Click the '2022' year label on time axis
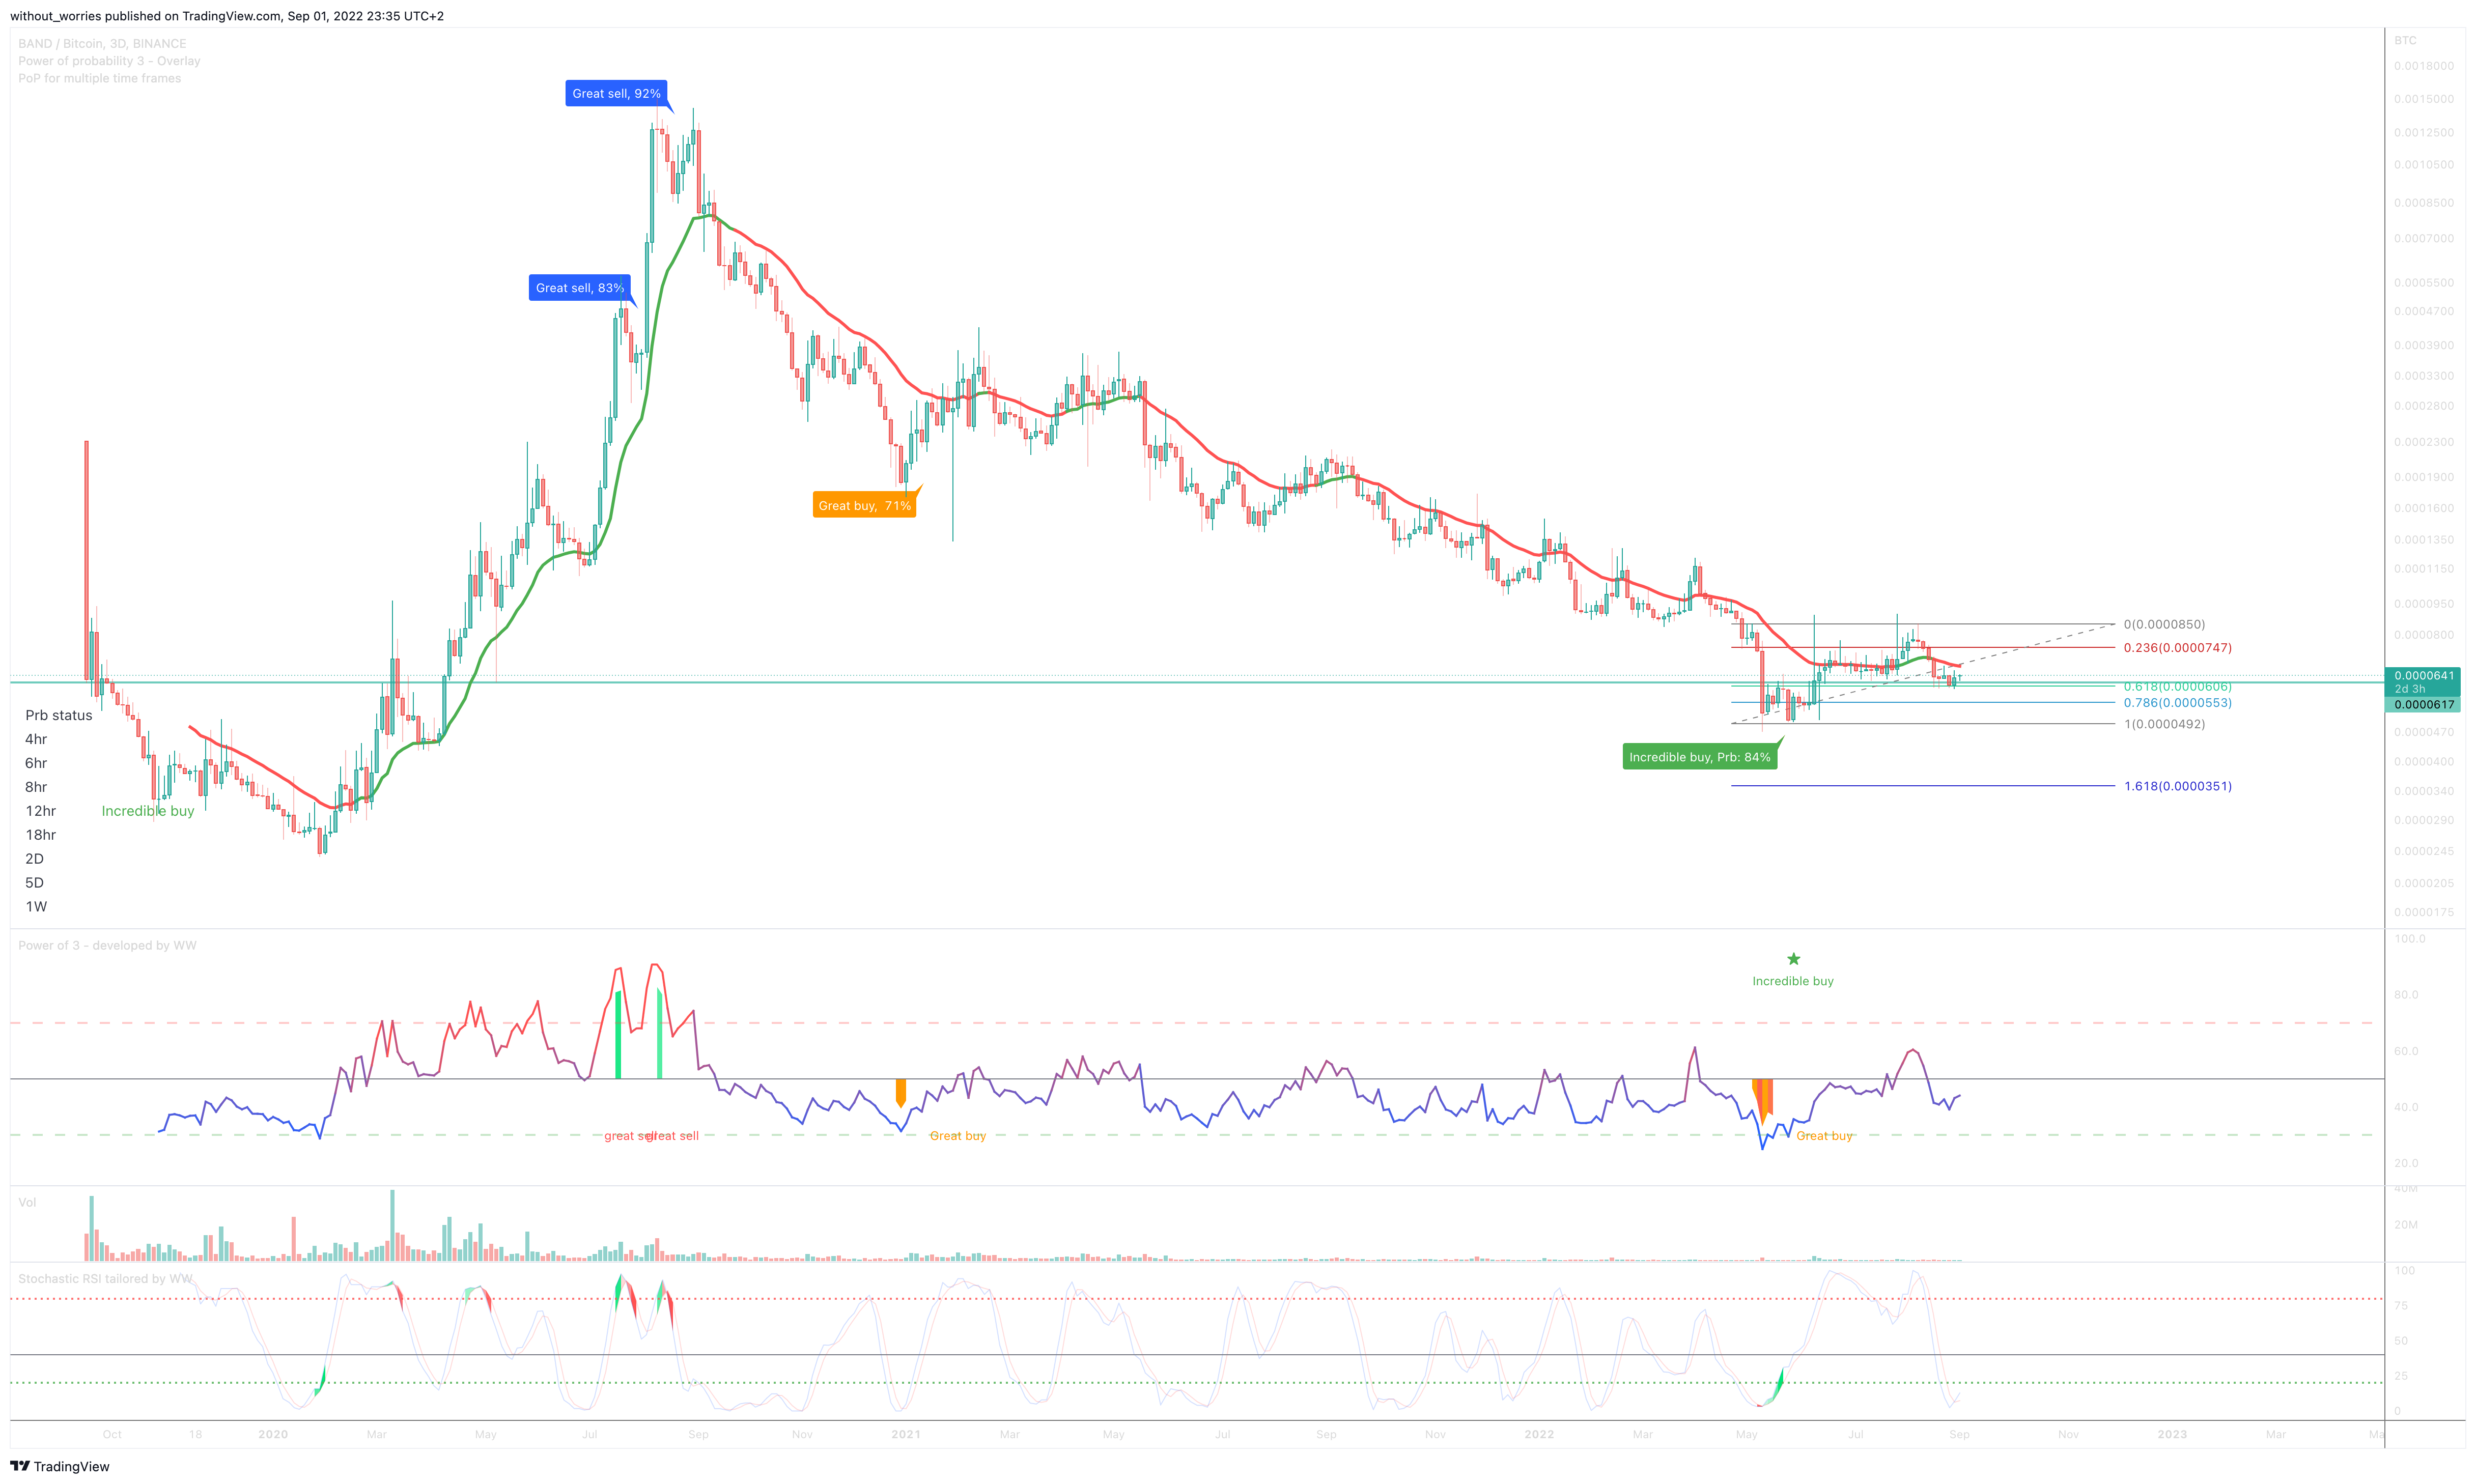 click(x=1539, y=1434)
